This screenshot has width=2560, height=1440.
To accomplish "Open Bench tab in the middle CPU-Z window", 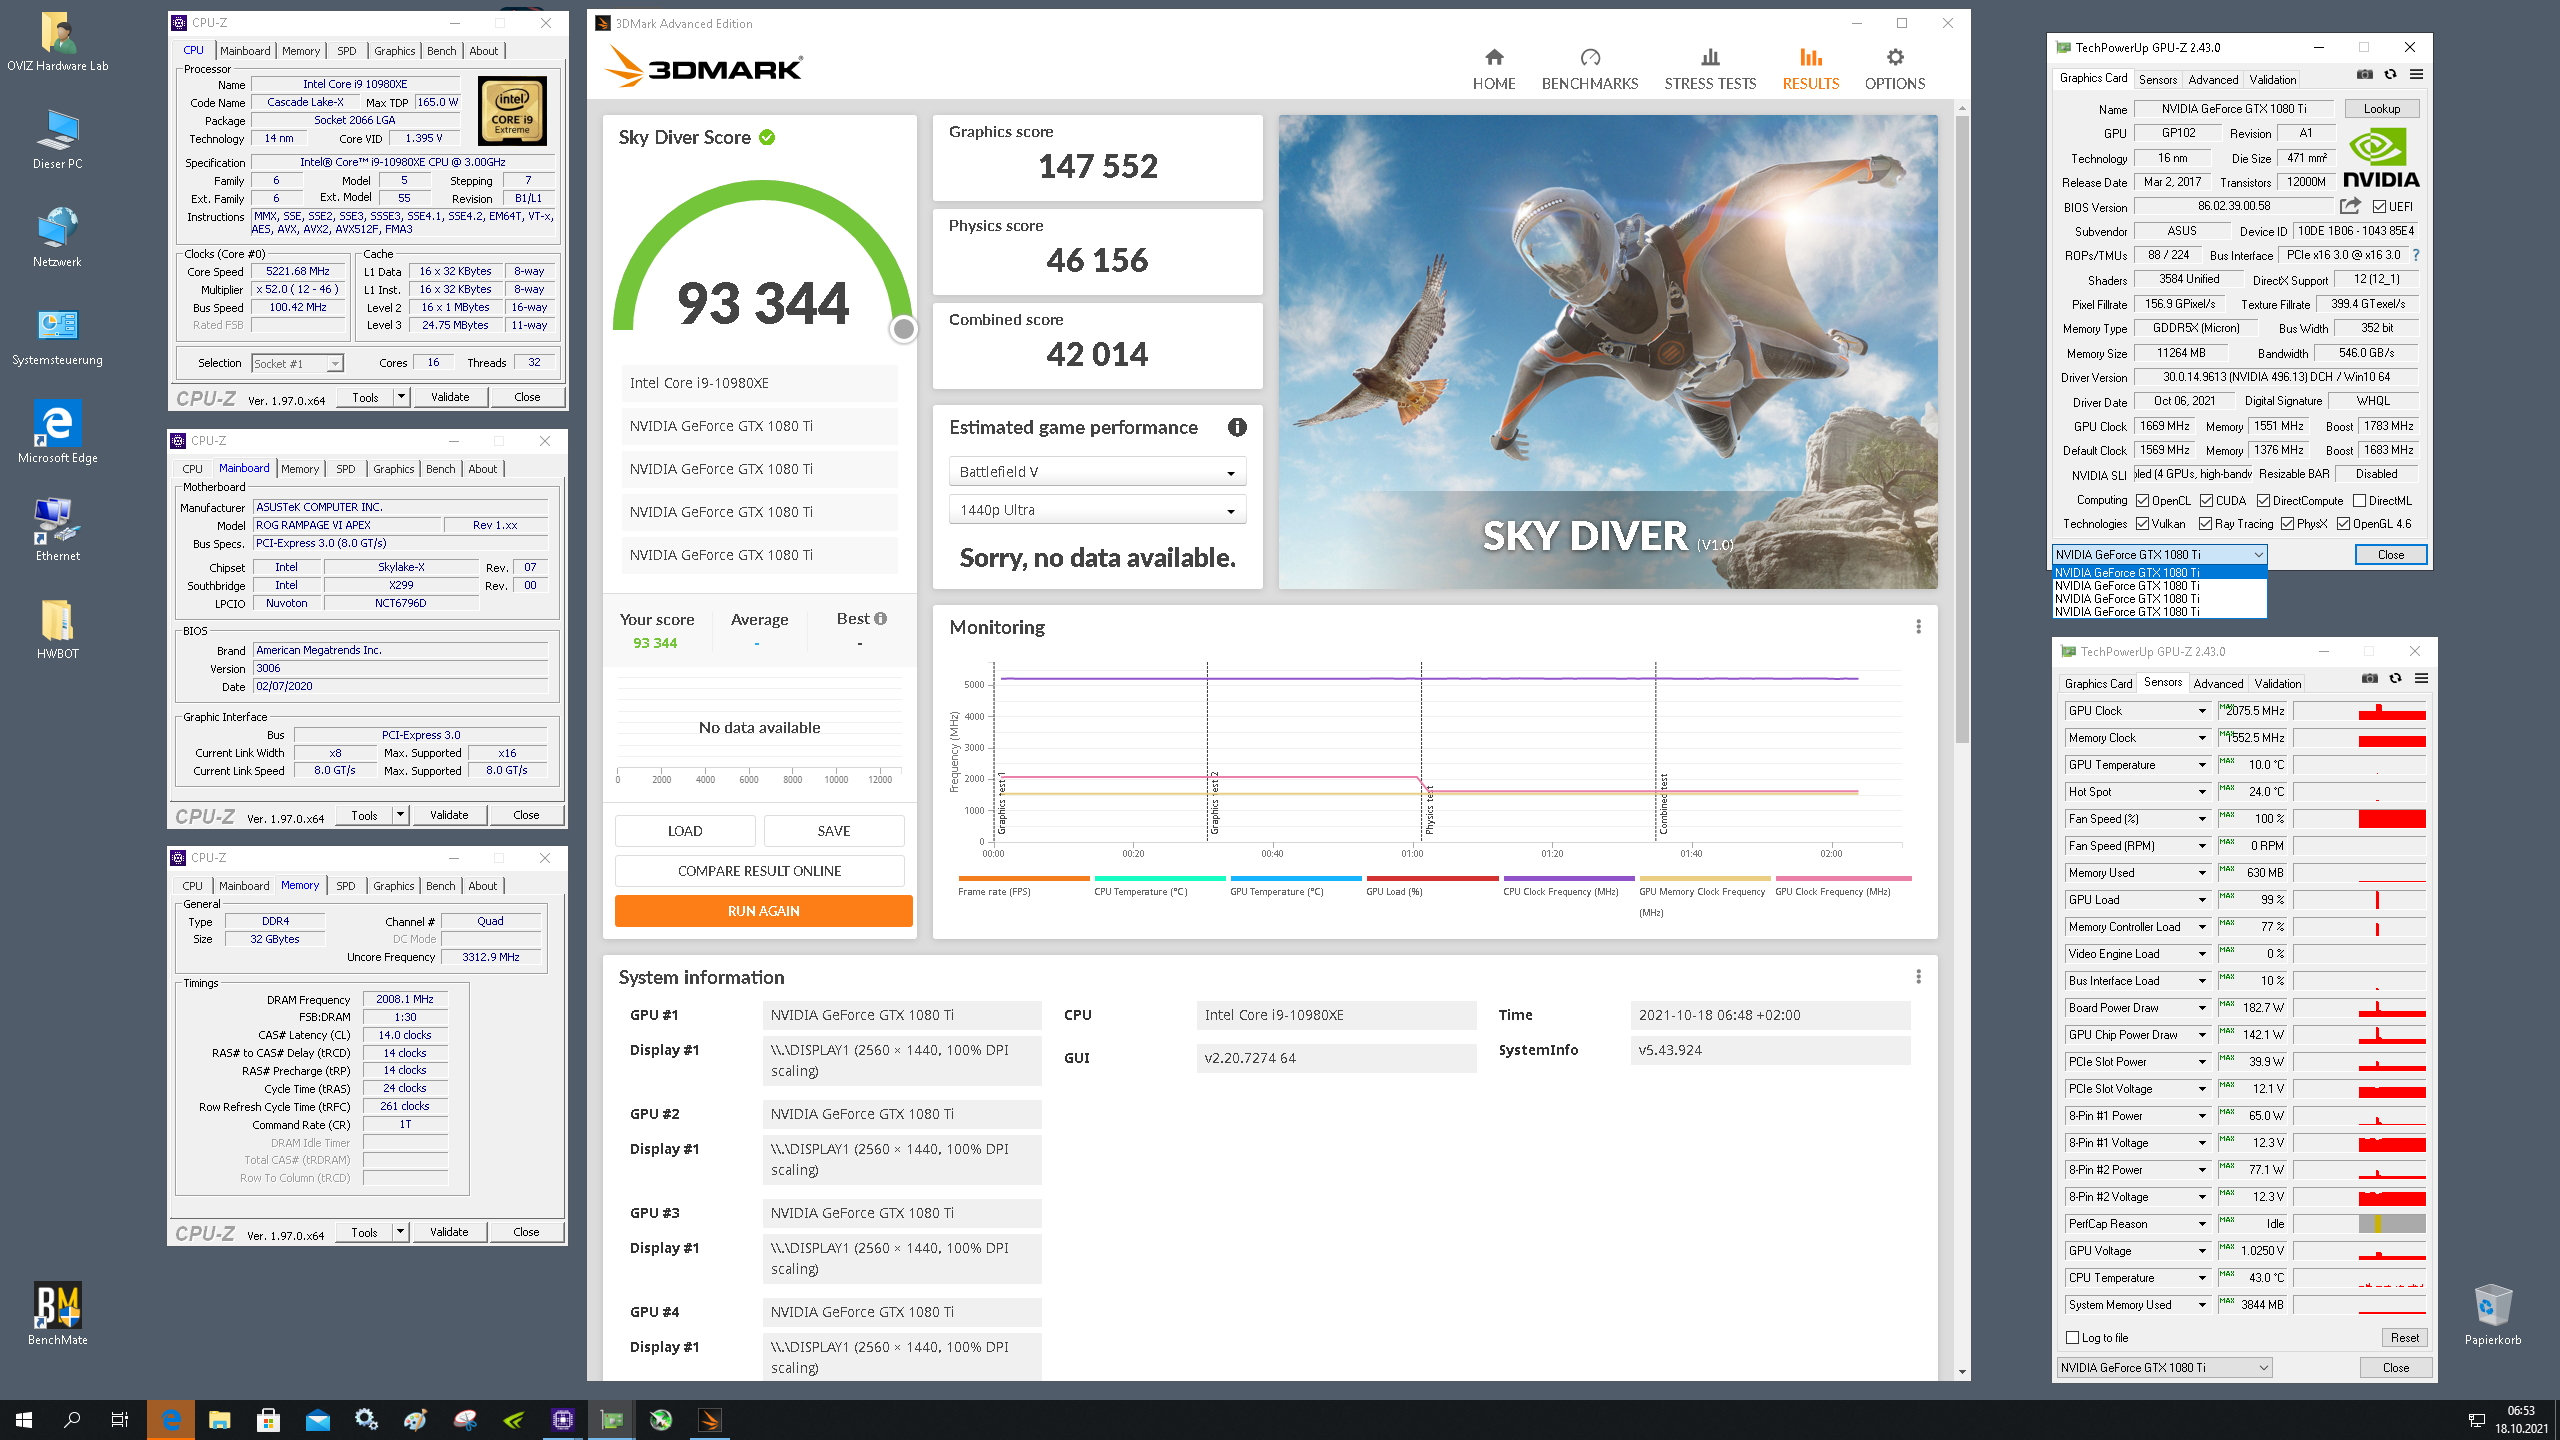I will 440,469.
